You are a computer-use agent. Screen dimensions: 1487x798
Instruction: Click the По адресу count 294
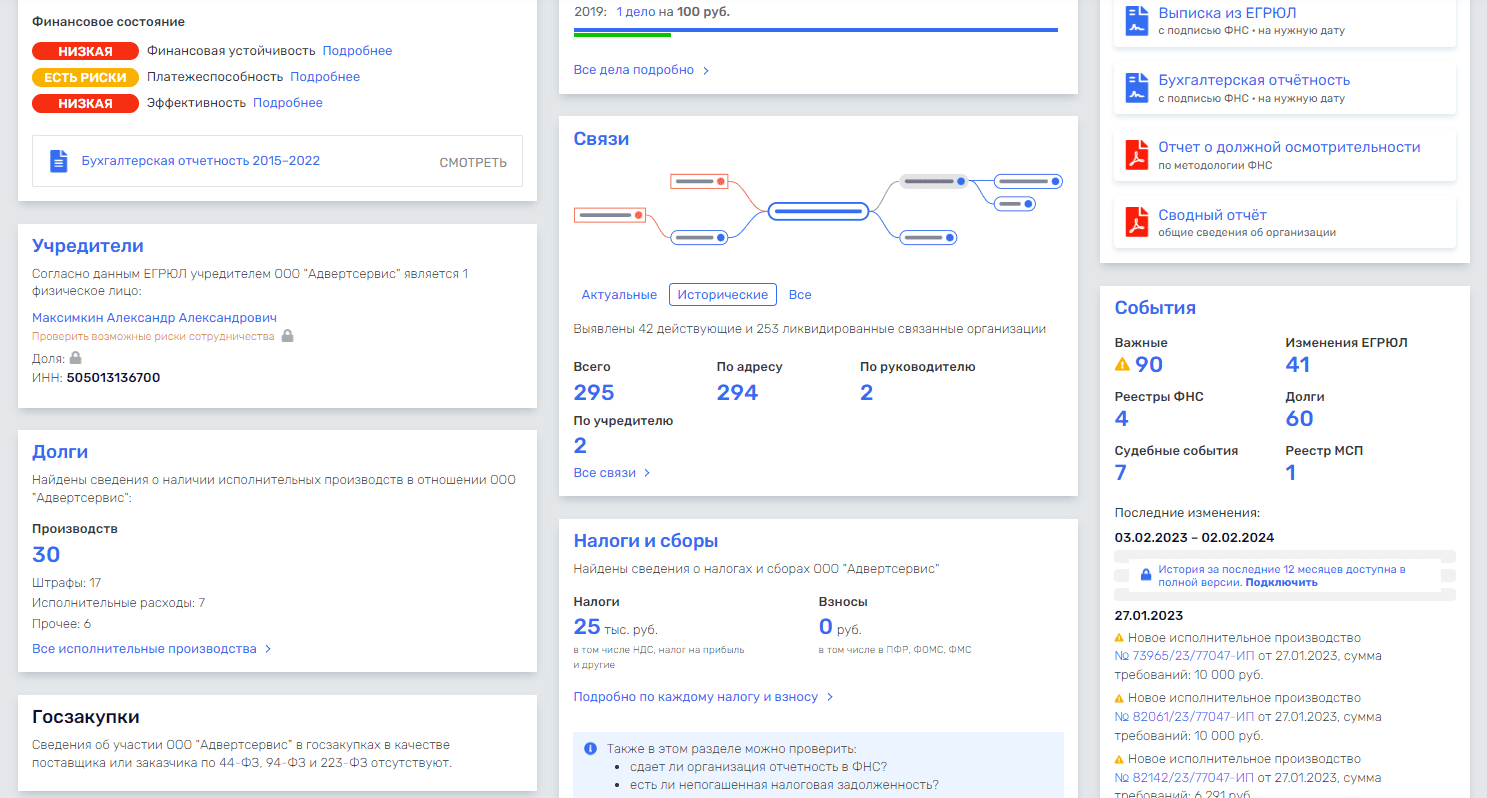point(738,393)
